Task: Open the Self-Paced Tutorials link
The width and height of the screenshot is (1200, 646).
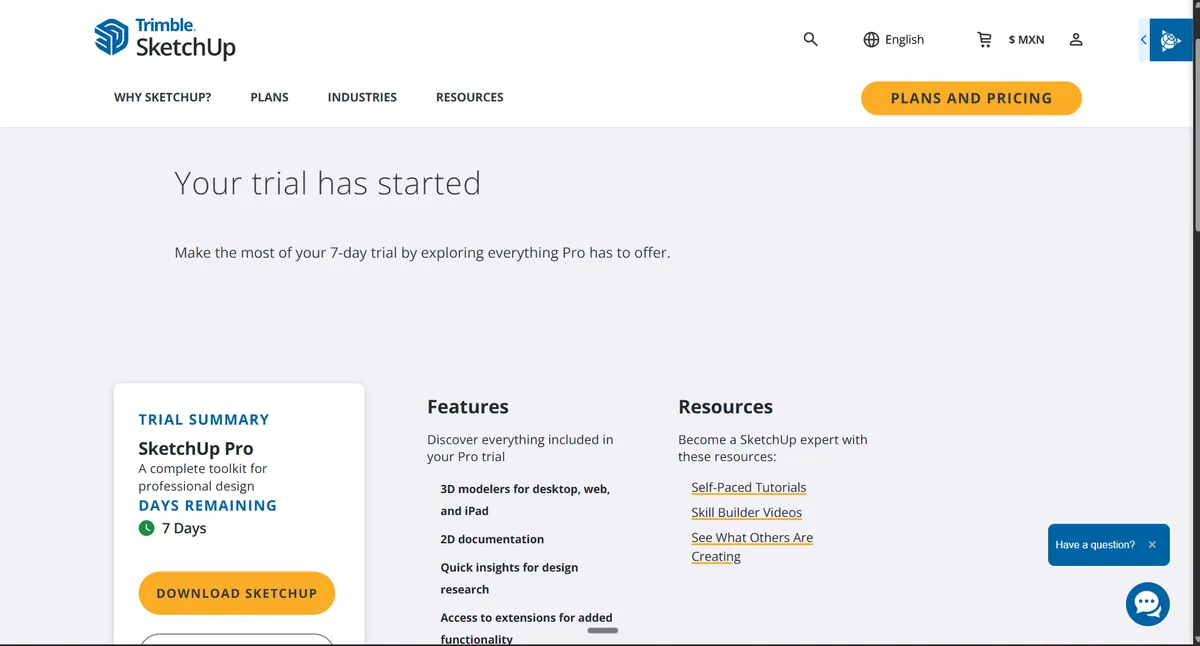Action: pos(748,488)
